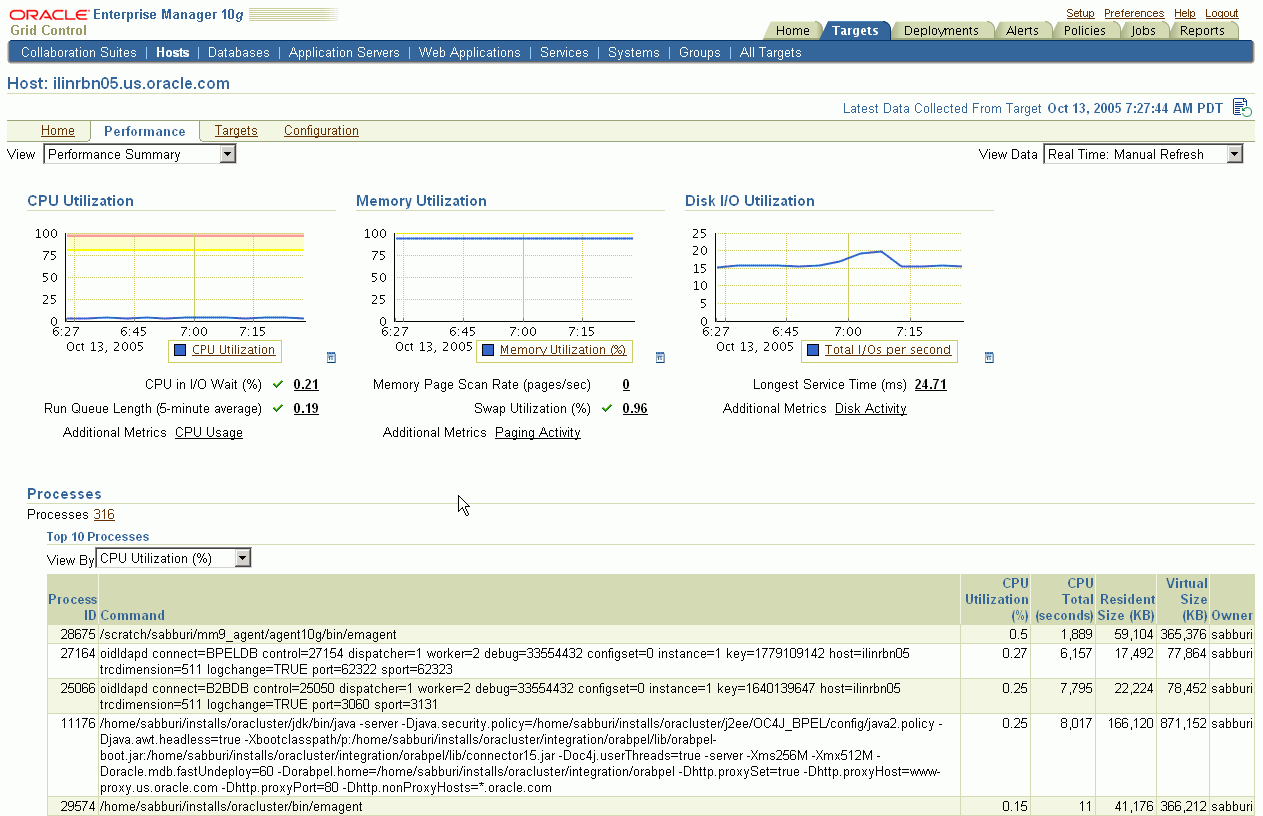Screen dimensions: 1263x816
Task: Open the Performance Summary view dropdown
Action: point(228,153)
